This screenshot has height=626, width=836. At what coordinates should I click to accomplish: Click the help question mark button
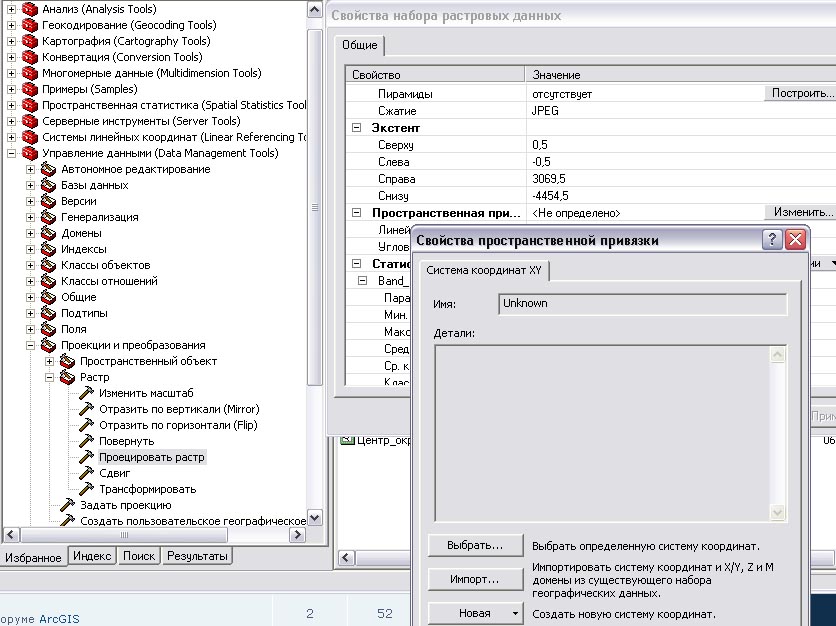772,240
